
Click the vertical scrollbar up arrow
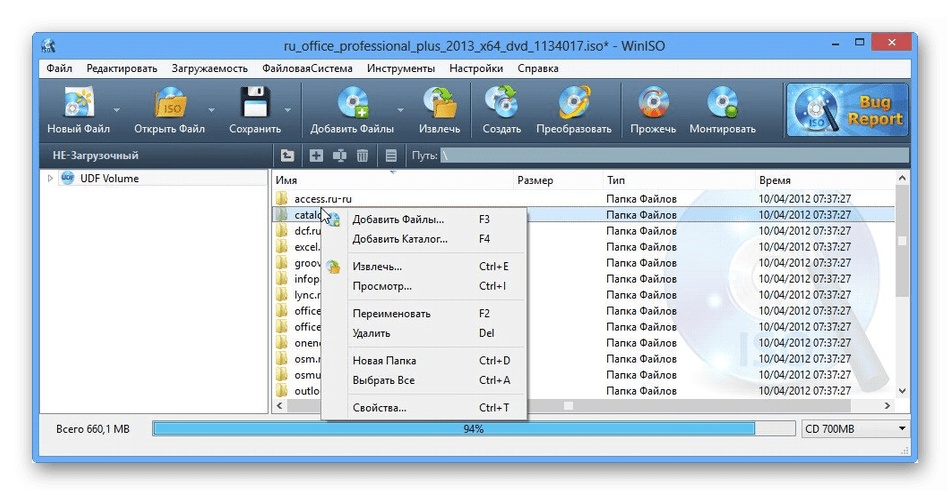pos(902,178)
